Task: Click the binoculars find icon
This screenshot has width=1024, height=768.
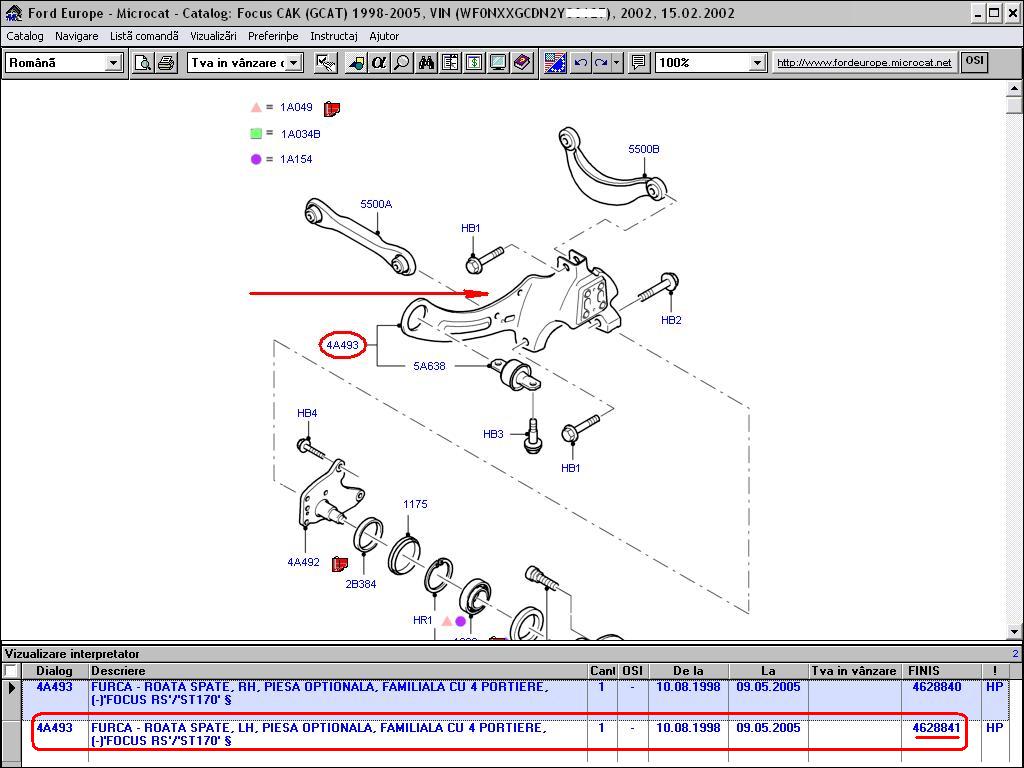Action: click(x=427, y=63)
